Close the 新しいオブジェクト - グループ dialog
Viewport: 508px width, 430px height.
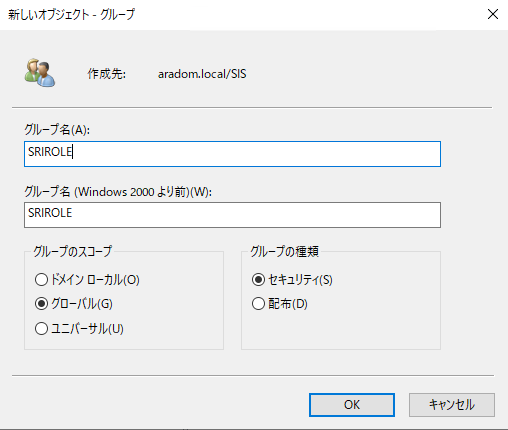click(x=493, y=14)
